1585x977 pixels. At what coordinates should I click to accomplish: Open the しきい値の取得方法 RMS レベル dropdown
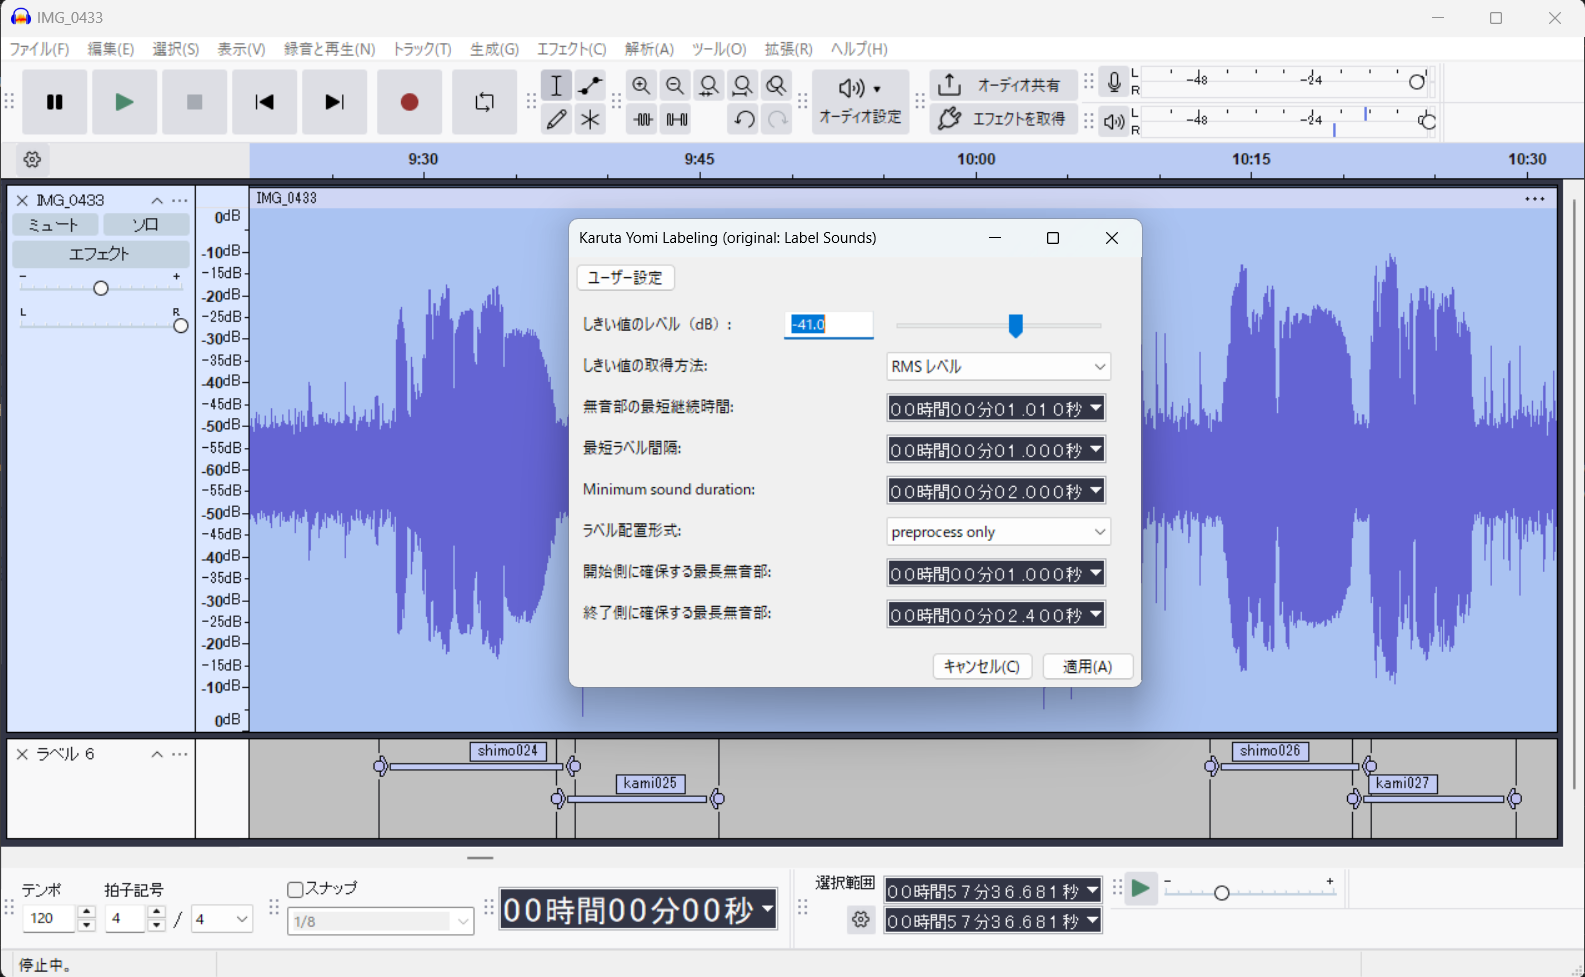(x=998, y=367)
